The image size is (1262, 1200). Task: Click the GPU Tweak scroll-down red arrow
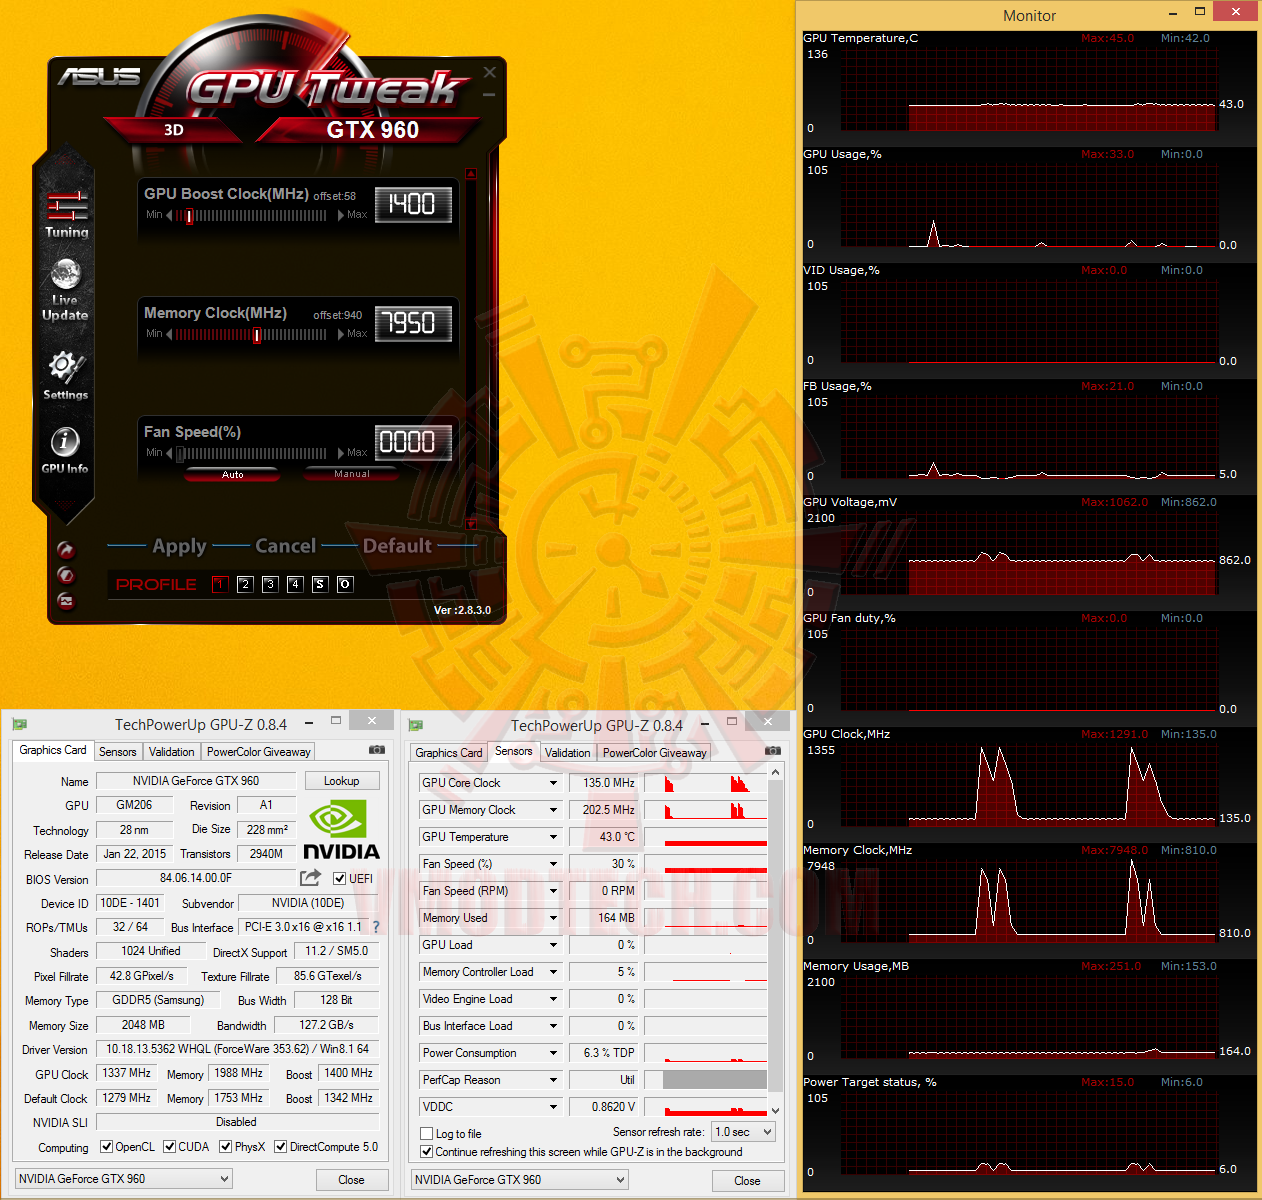[x=471, y=524]
